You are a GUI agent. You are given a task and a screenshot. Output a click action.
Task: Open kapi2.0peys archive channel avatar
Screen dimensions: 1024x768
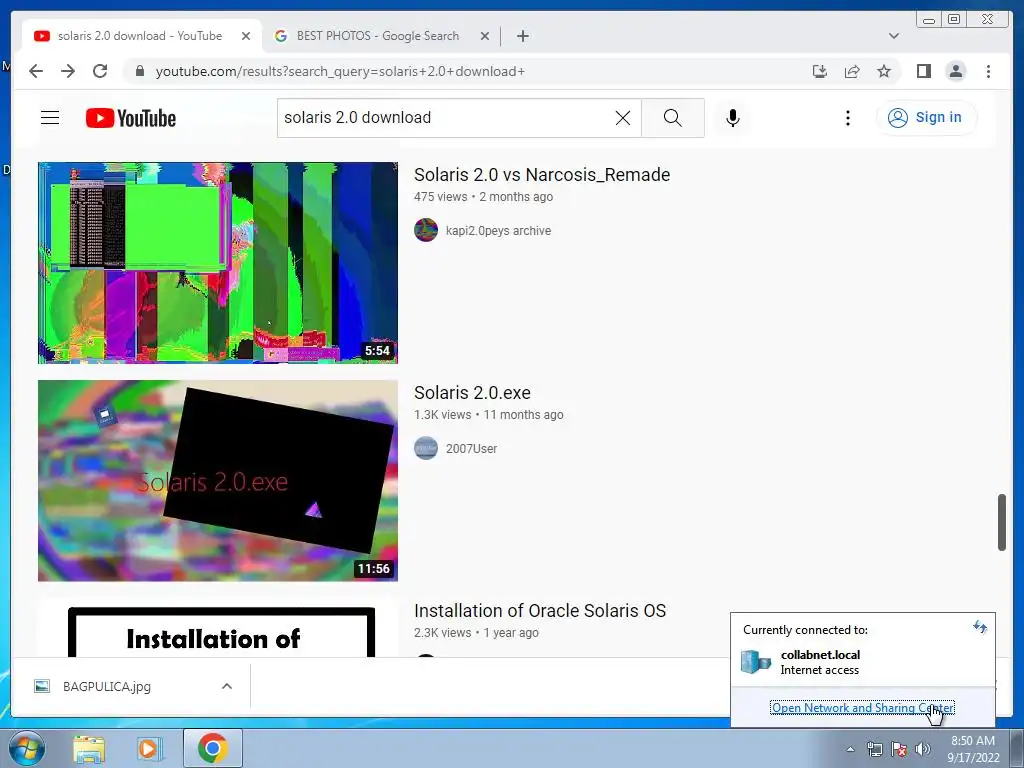(426, 230)
